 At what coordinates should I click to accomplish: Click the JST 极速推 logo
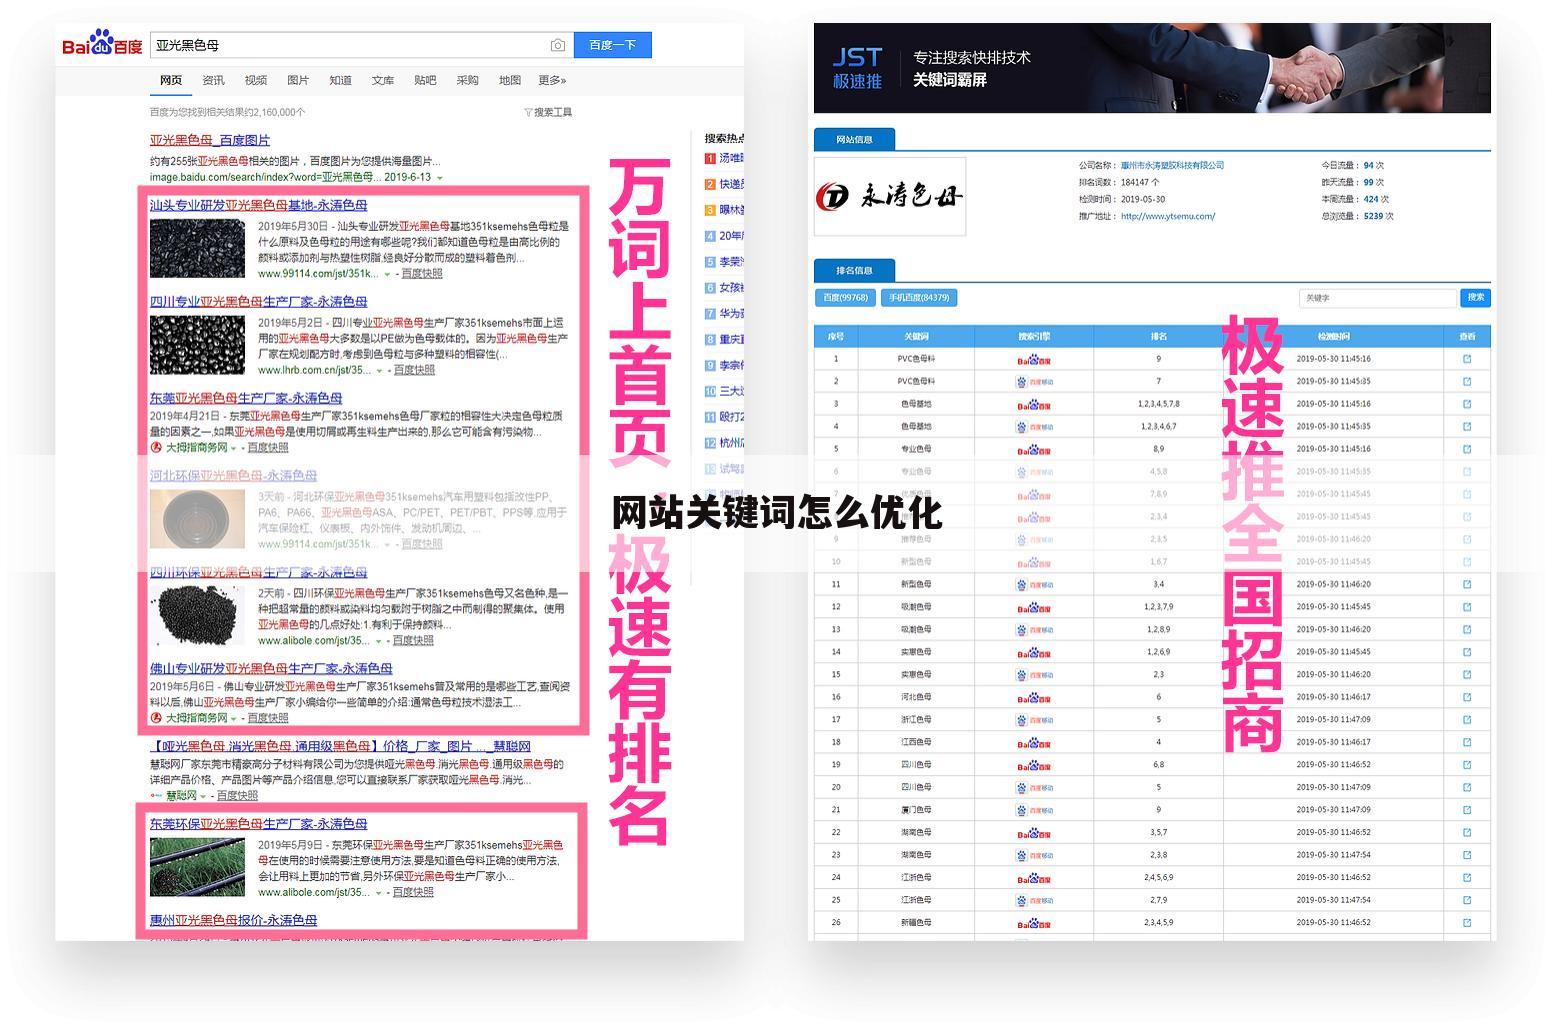(858, 67)
